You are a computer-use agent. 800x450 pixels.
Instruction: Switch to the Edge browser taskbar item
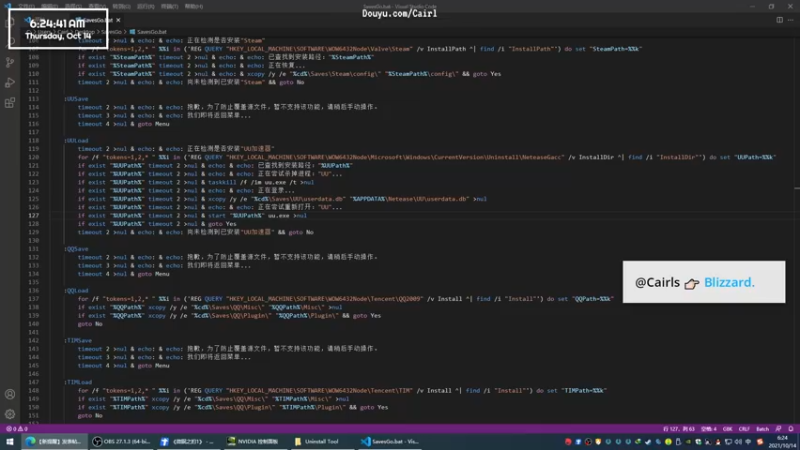pos(54,442)
